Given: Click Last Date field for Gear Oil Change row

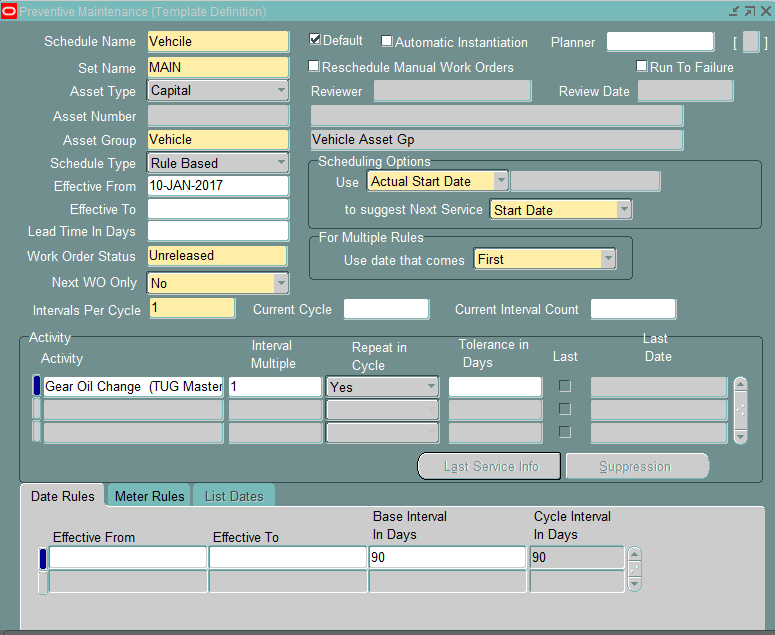Looking at the screenshot, I should click(659, 386).
